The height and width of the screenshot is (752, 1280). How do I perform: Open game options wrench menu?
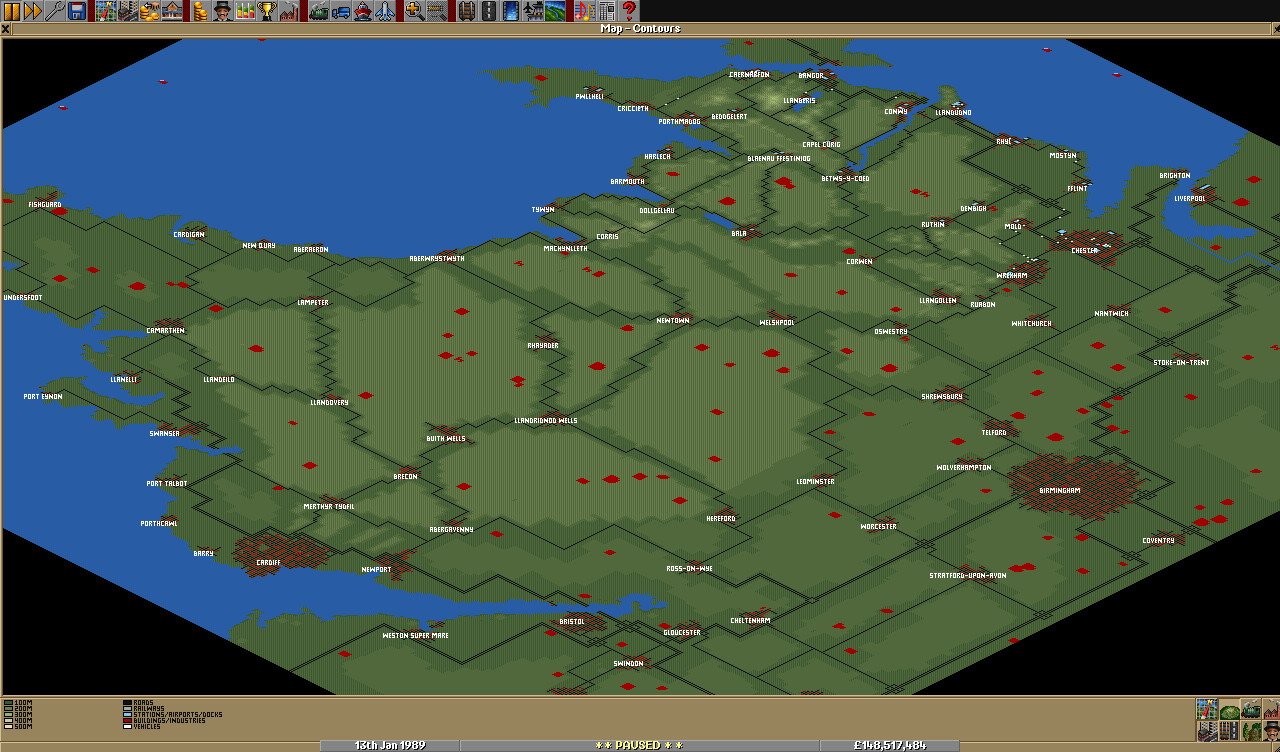[55, 11]
